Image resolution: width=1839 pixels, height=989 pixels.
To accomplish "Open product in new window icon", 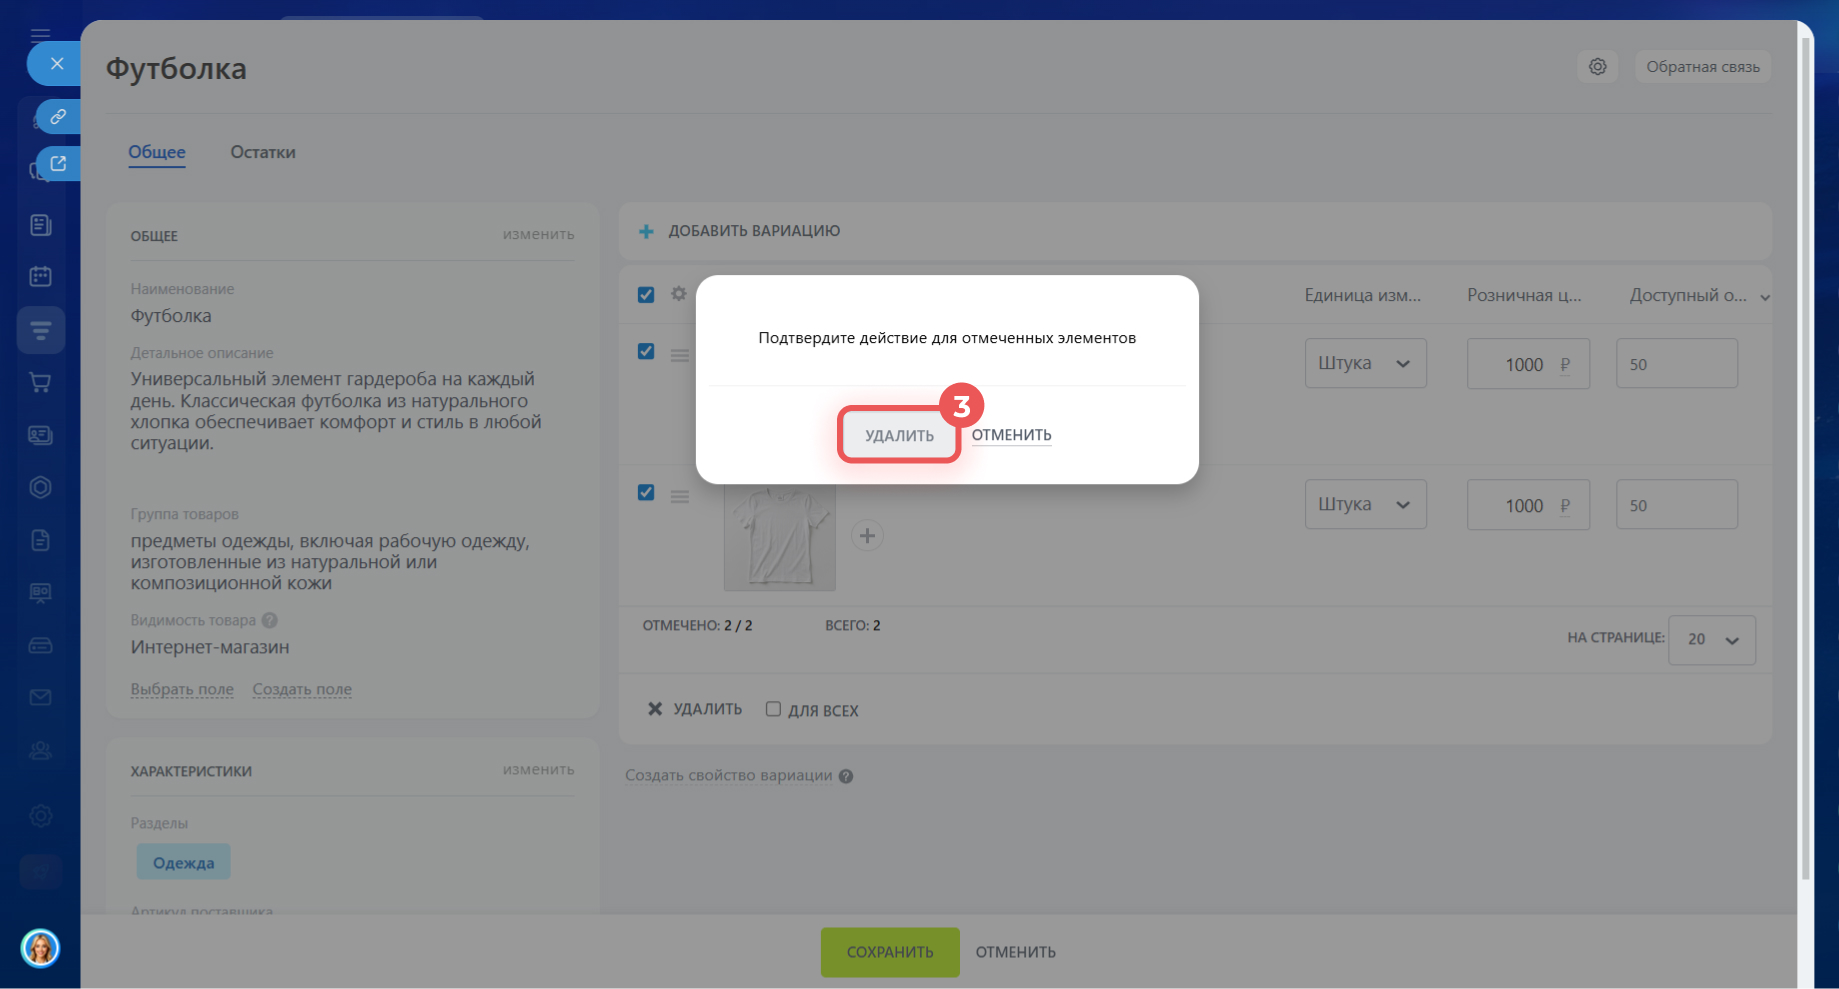I will coord(58,164).
